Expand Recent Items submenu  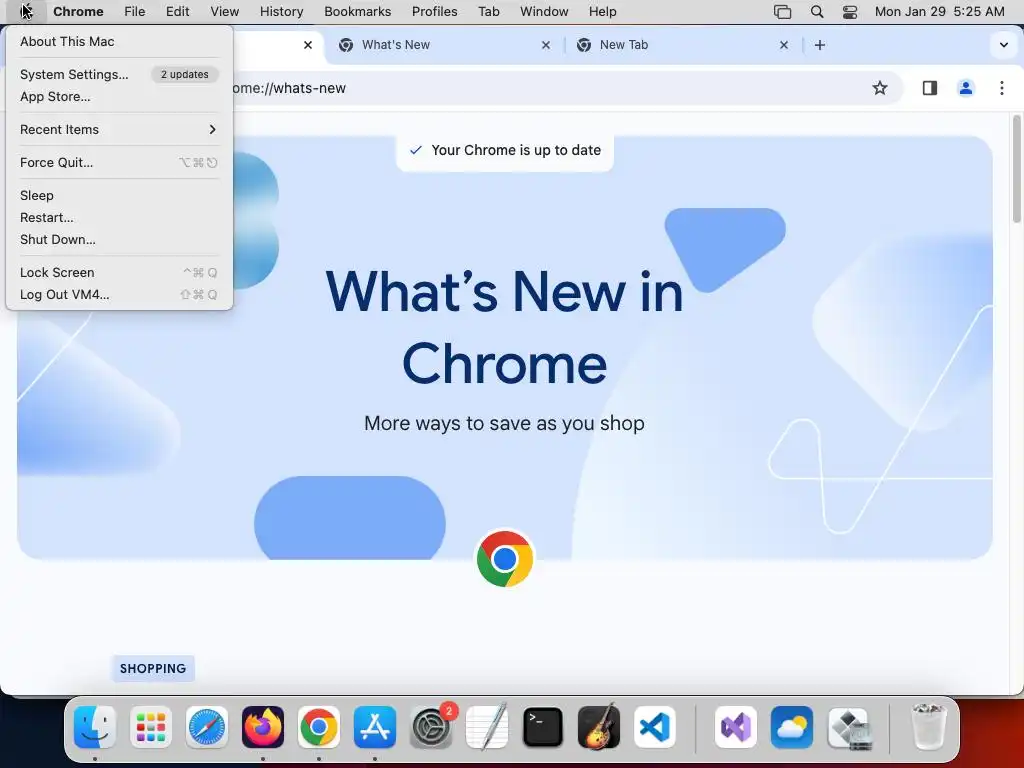tap(119, 129)
